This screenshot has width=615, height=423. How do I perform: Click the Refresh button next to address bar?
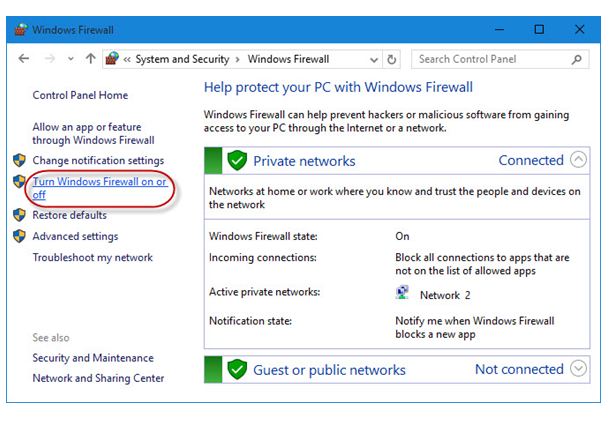(x=391, y=60)
